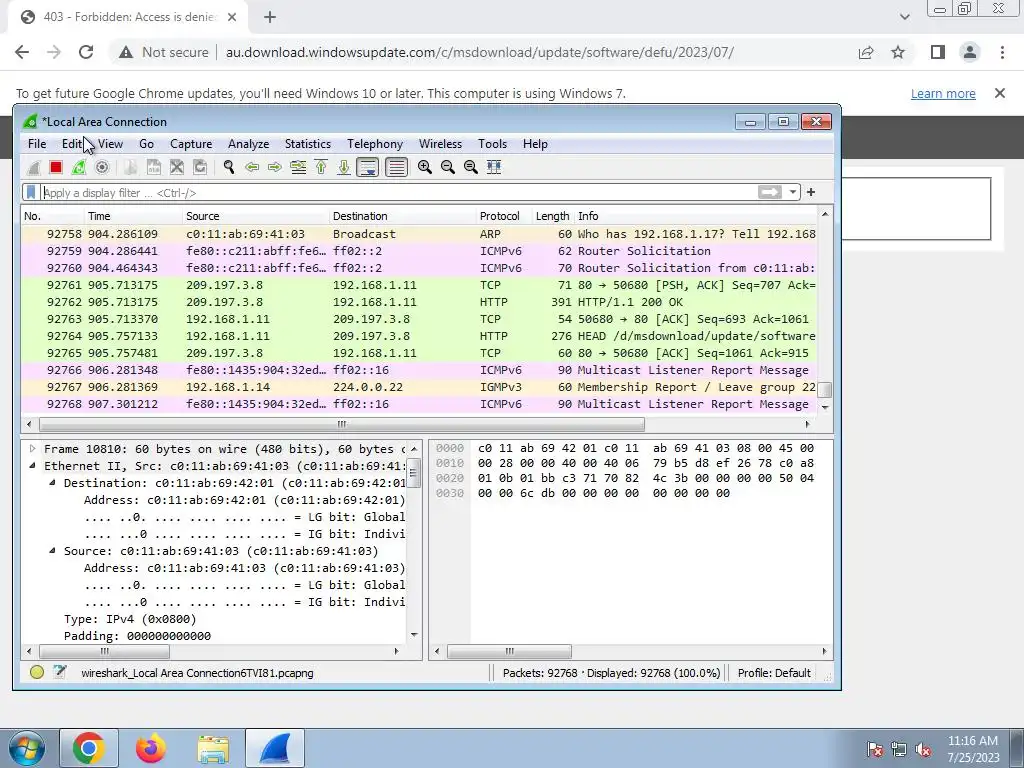Open the display filter history dropdown arrow

792,192
